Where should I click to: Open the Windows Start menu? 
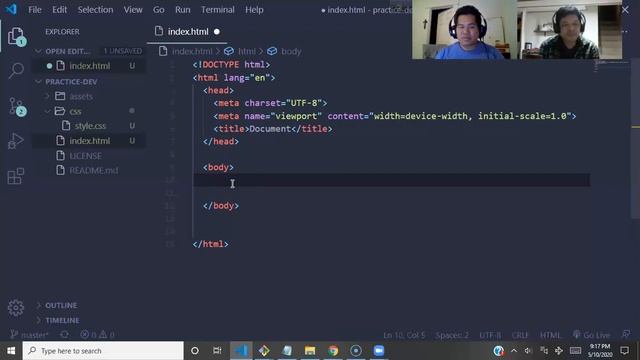11,351
